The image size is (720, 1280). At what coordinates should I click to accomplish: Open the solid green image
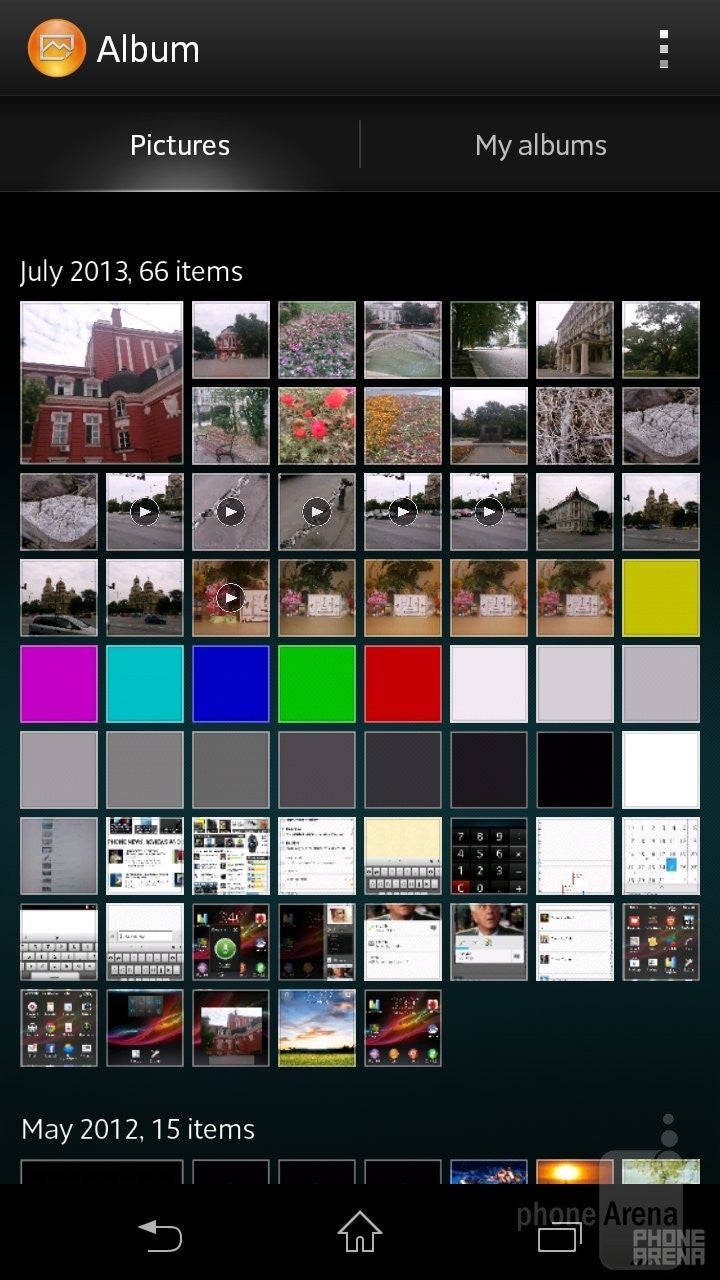coord(317,684)
